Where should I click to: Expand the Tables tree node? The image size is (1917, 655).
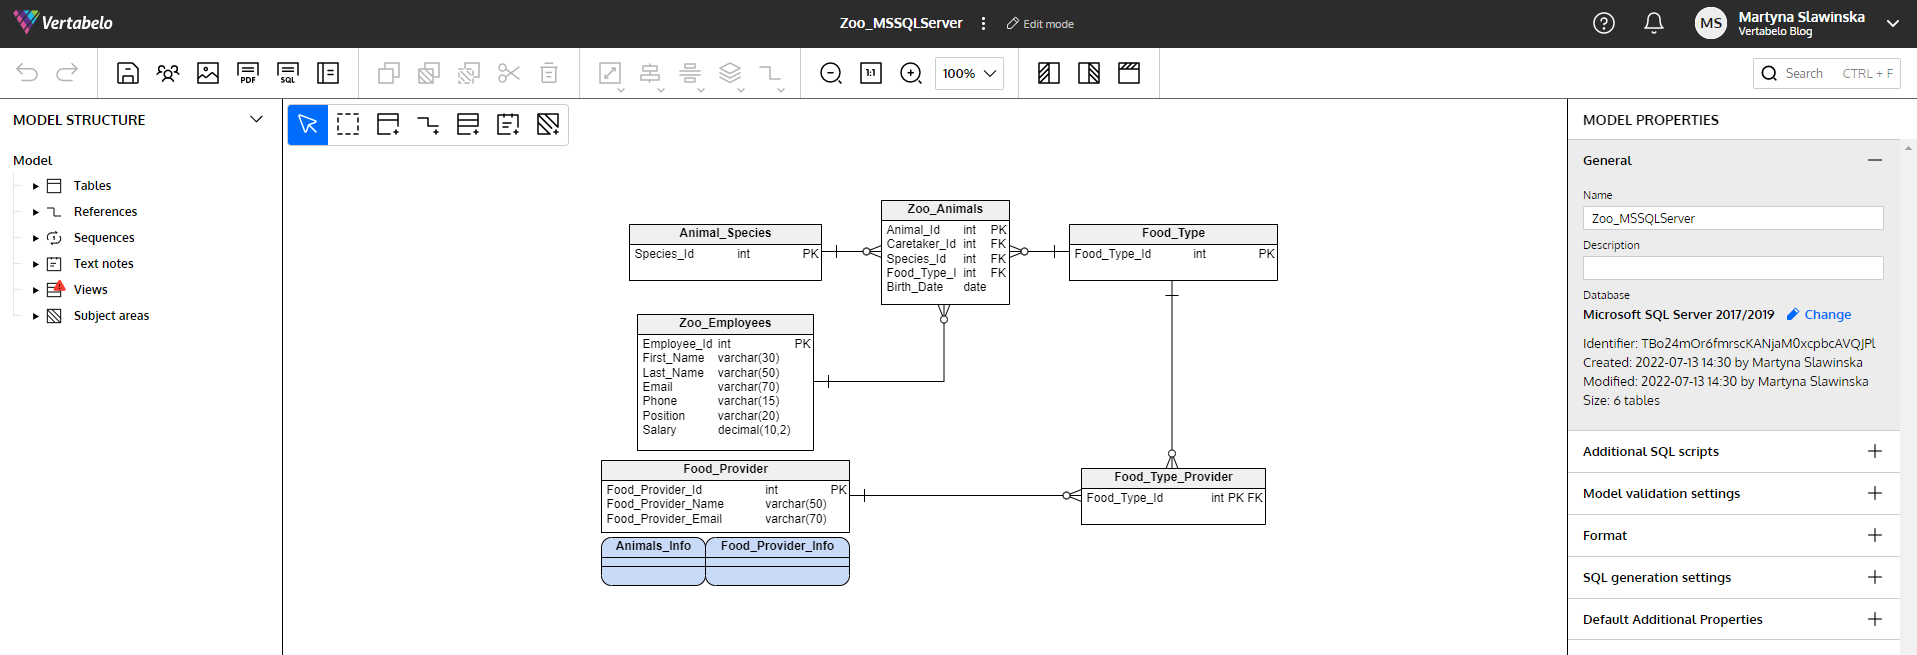[36, 186]
